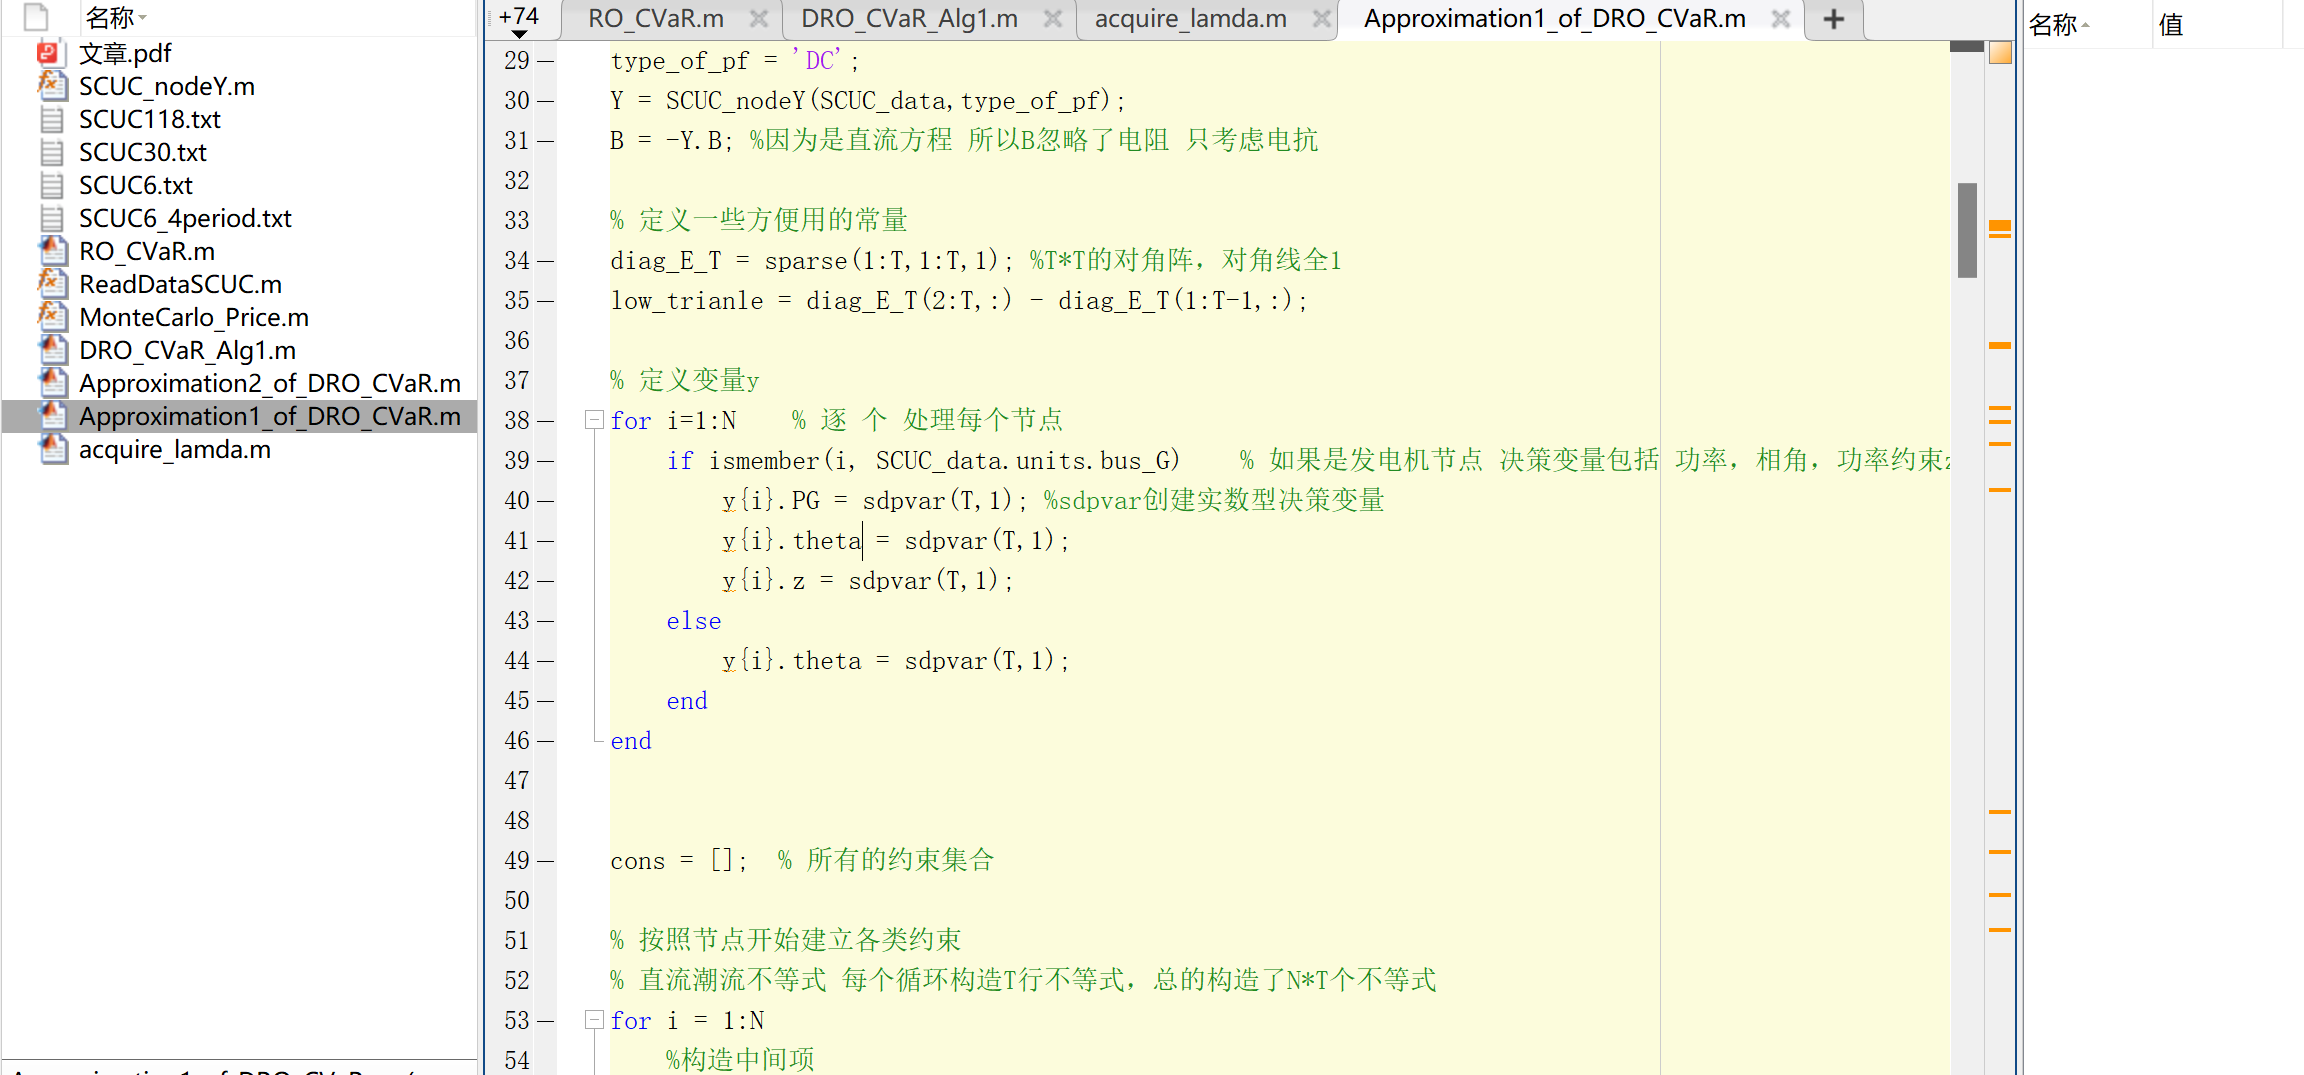Click the editor vertical scrollbar thumb
The width and height of the screenshot is (2304, 1075).
pyautogui.click(x=1967, y=230)
